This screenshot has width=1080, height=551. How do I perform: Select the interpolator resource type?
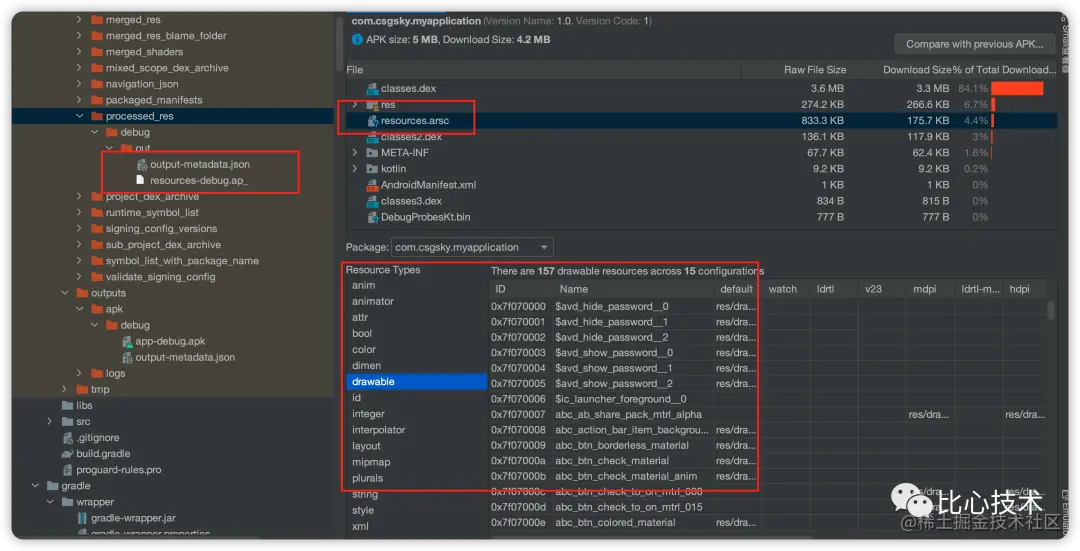379,430
